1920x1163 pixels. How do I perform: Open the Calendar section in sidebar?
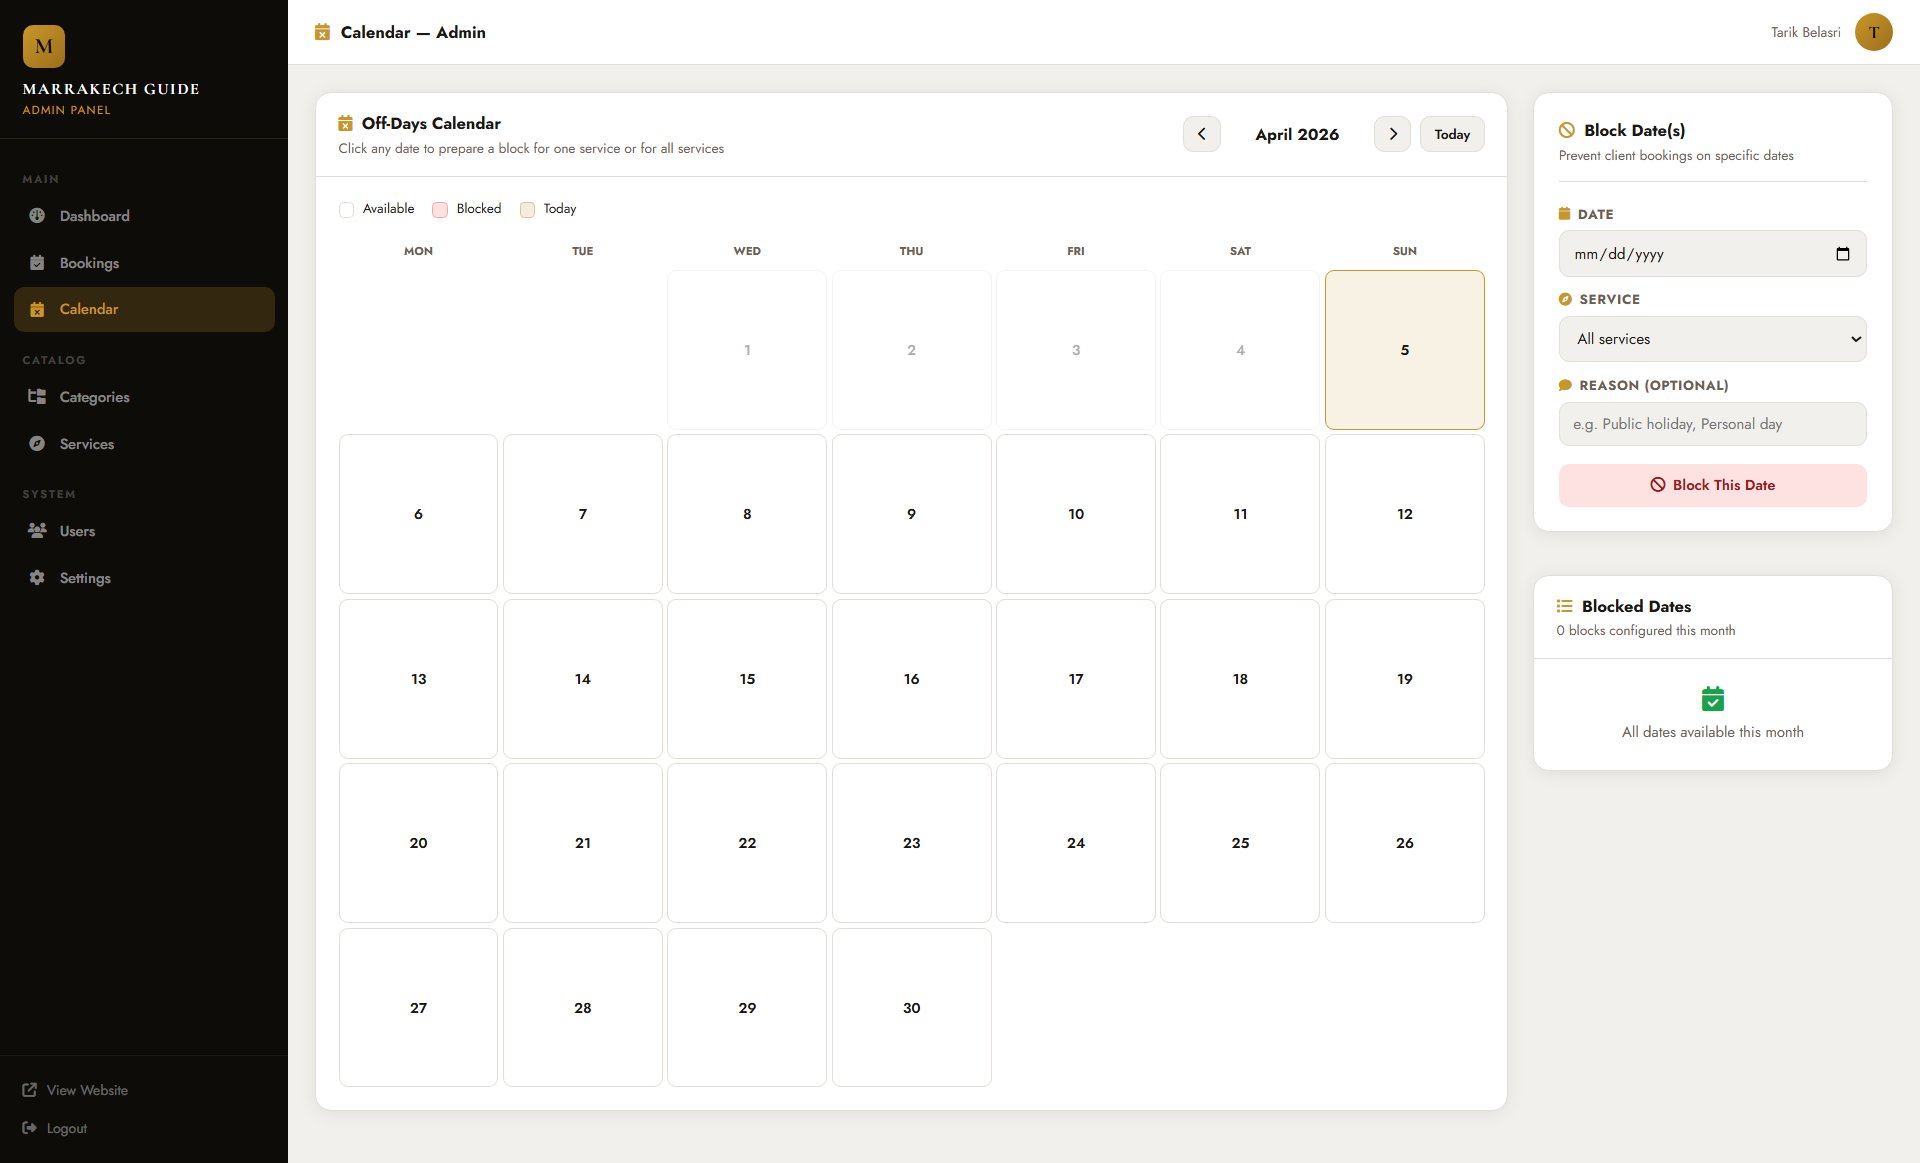(x=88, y=309)
